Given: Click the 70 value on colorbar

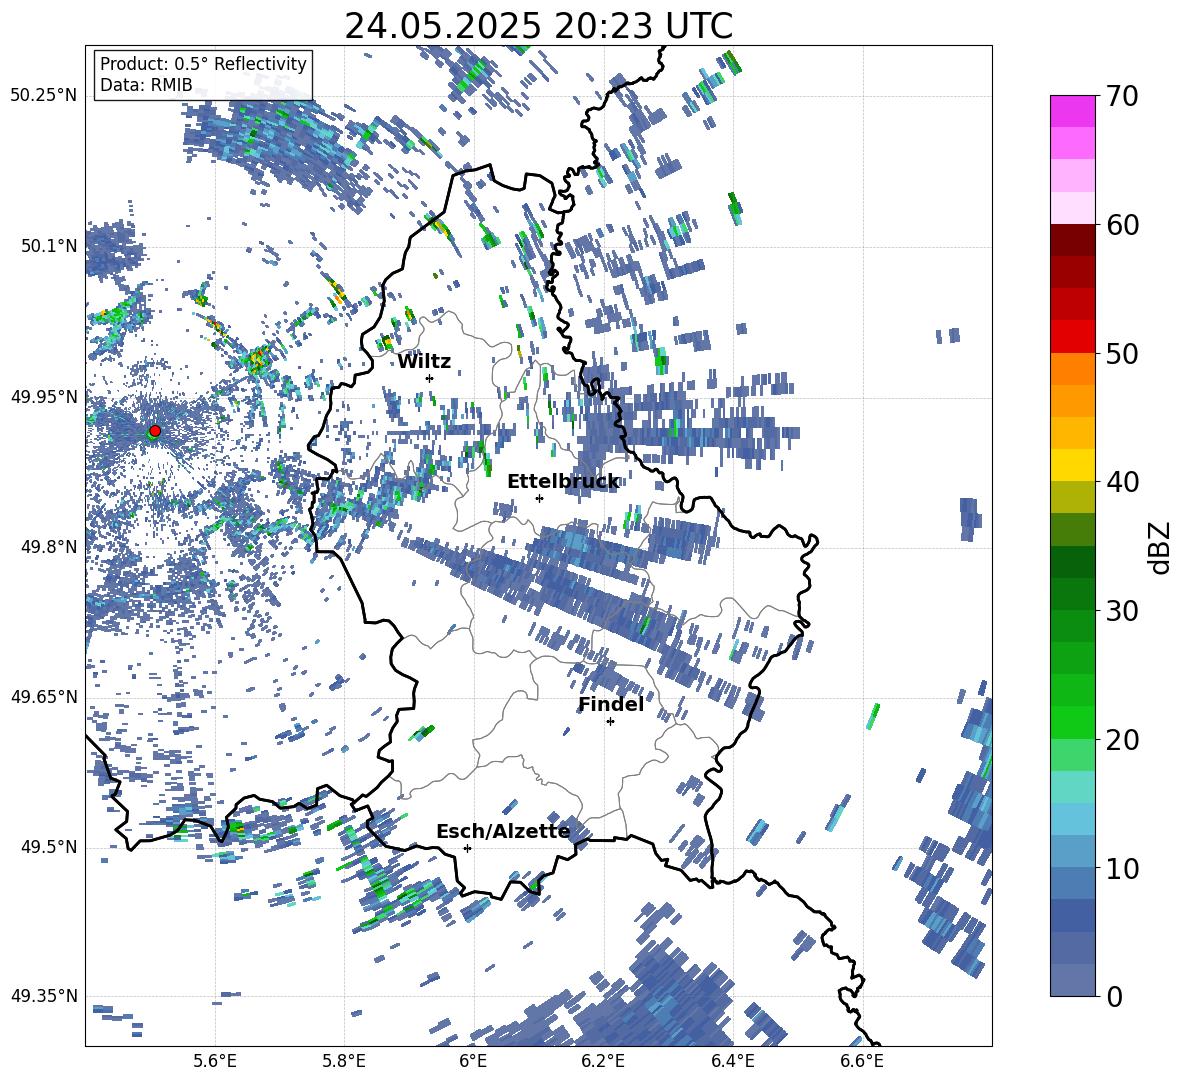Looking at the screenshot, I should [1121, 97].
